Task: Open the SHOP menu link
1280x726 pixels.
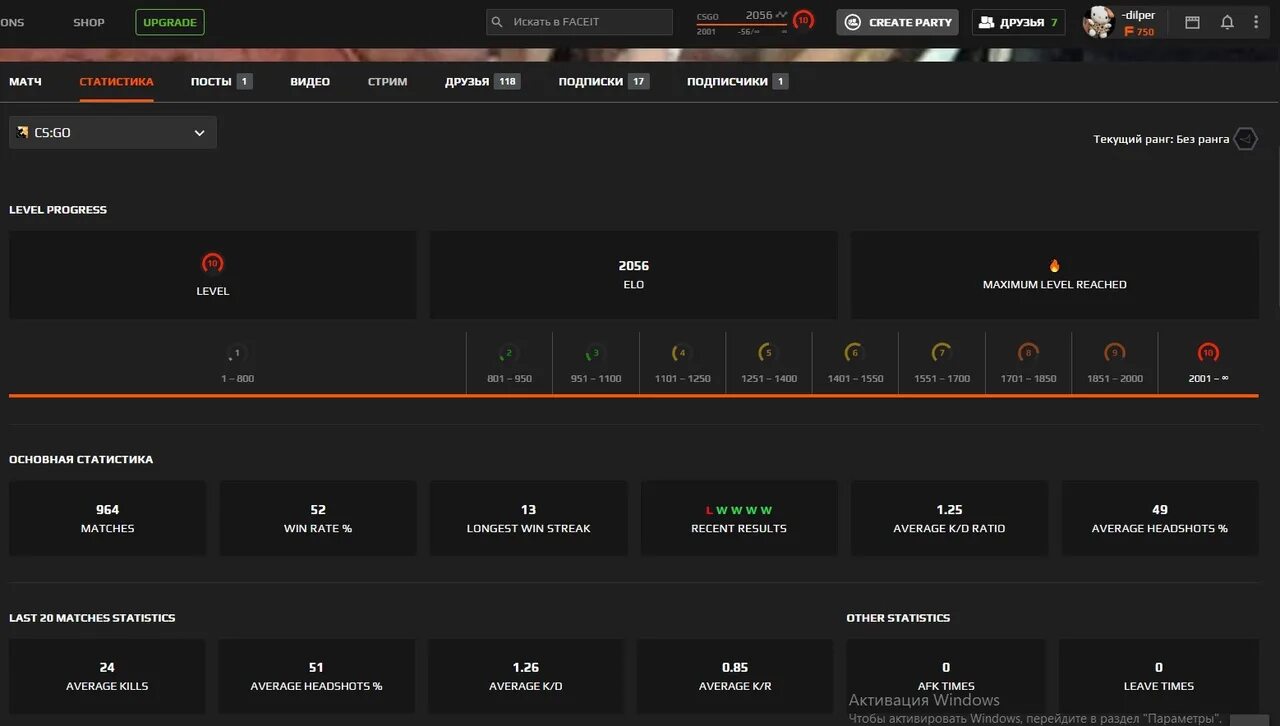Action: coord(88,22)
